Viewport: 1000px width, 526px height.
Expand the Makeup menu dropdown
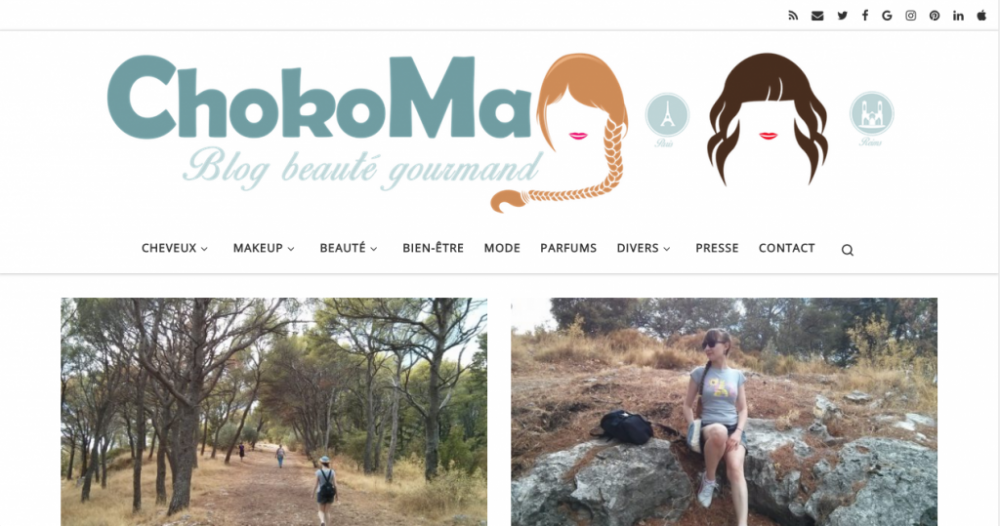click(x=263, y=248)
